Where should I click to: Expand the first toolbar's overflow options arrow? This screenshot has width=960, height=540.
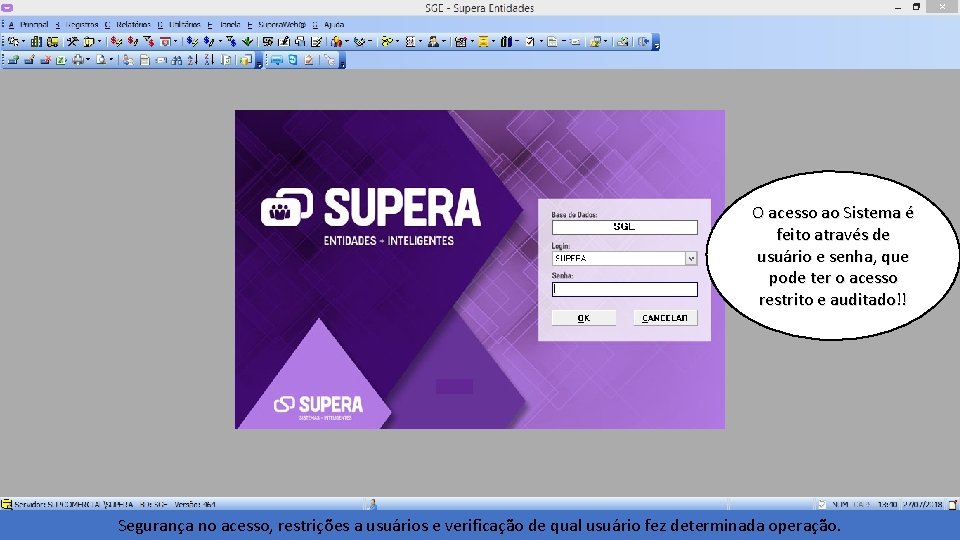656,42
